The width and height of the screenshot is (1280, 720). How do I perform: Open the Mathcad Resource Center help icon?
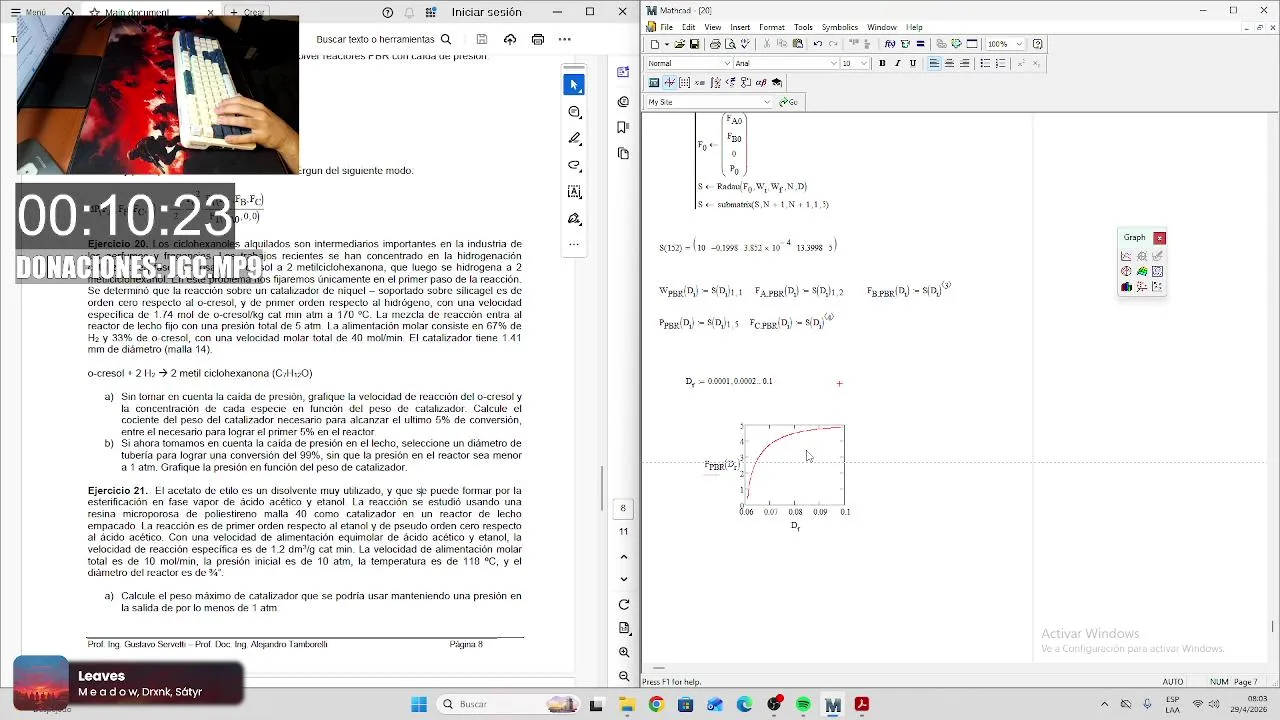pyautogui.click(x=1037, y=44)
